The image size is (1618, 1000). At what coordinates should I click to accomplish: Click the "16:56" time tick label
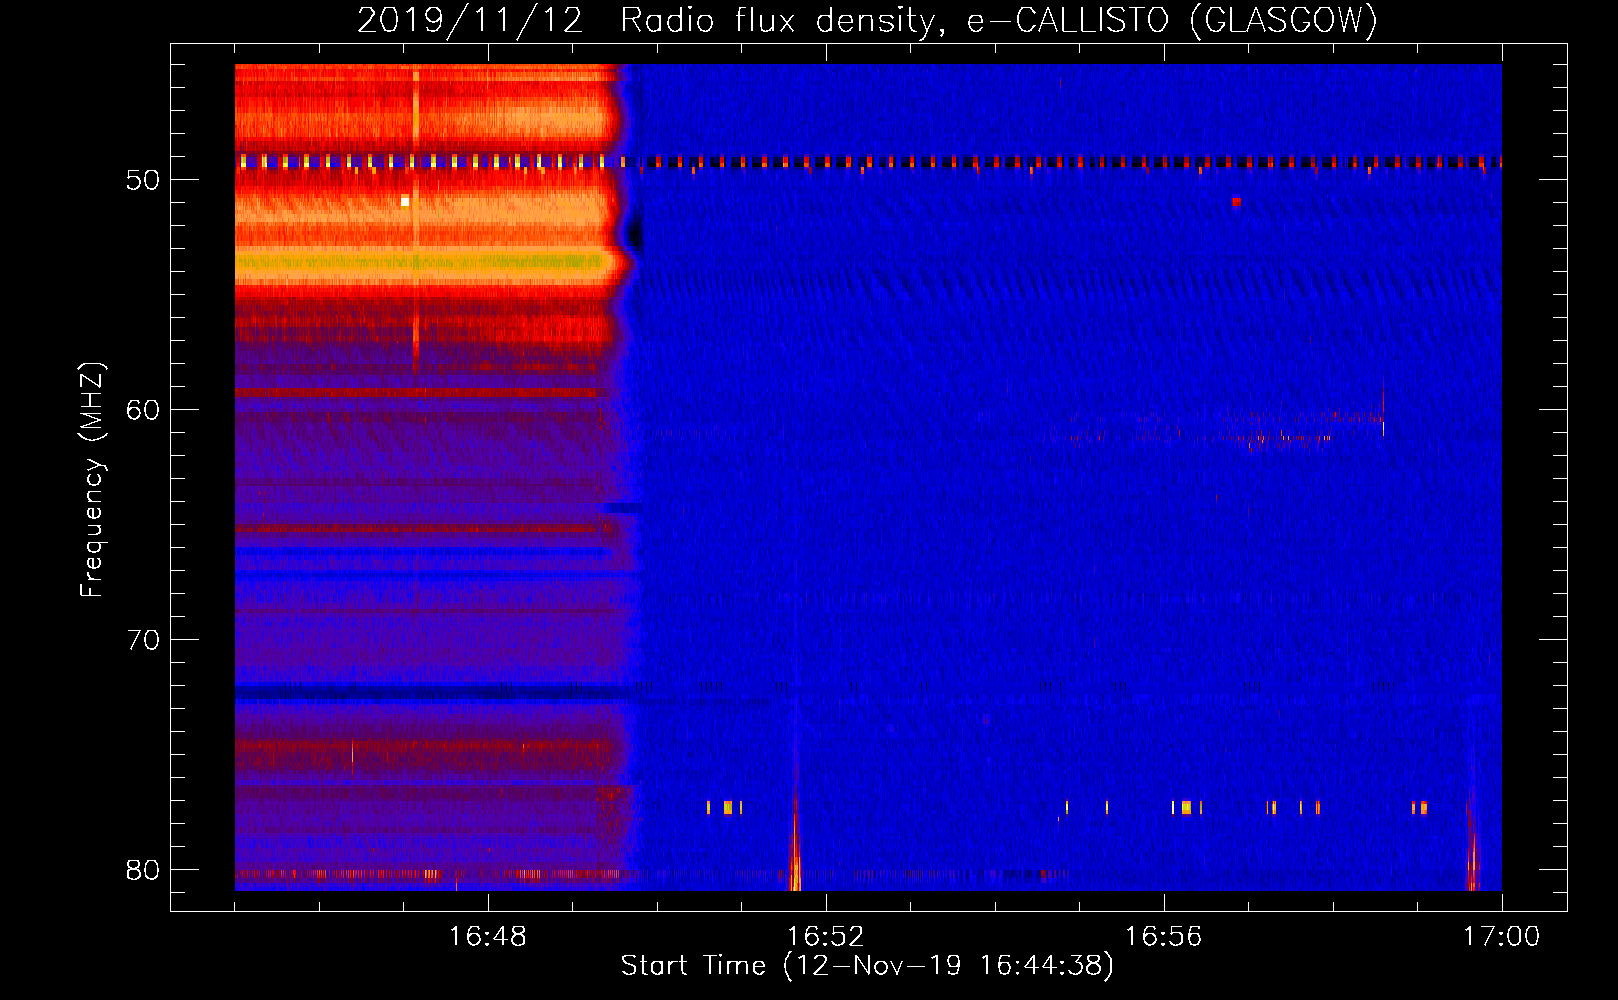[x=1164, y=936]
